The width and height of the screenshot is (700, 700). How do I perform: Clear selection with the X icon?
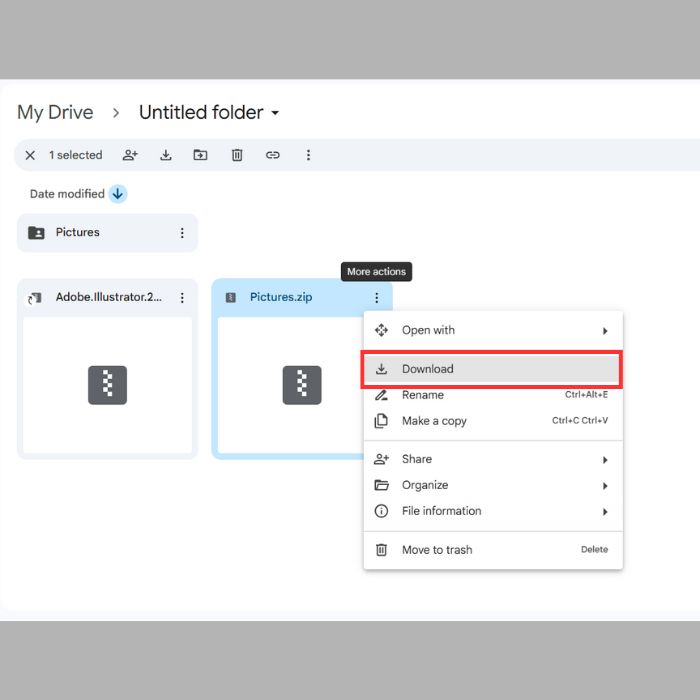30,155
